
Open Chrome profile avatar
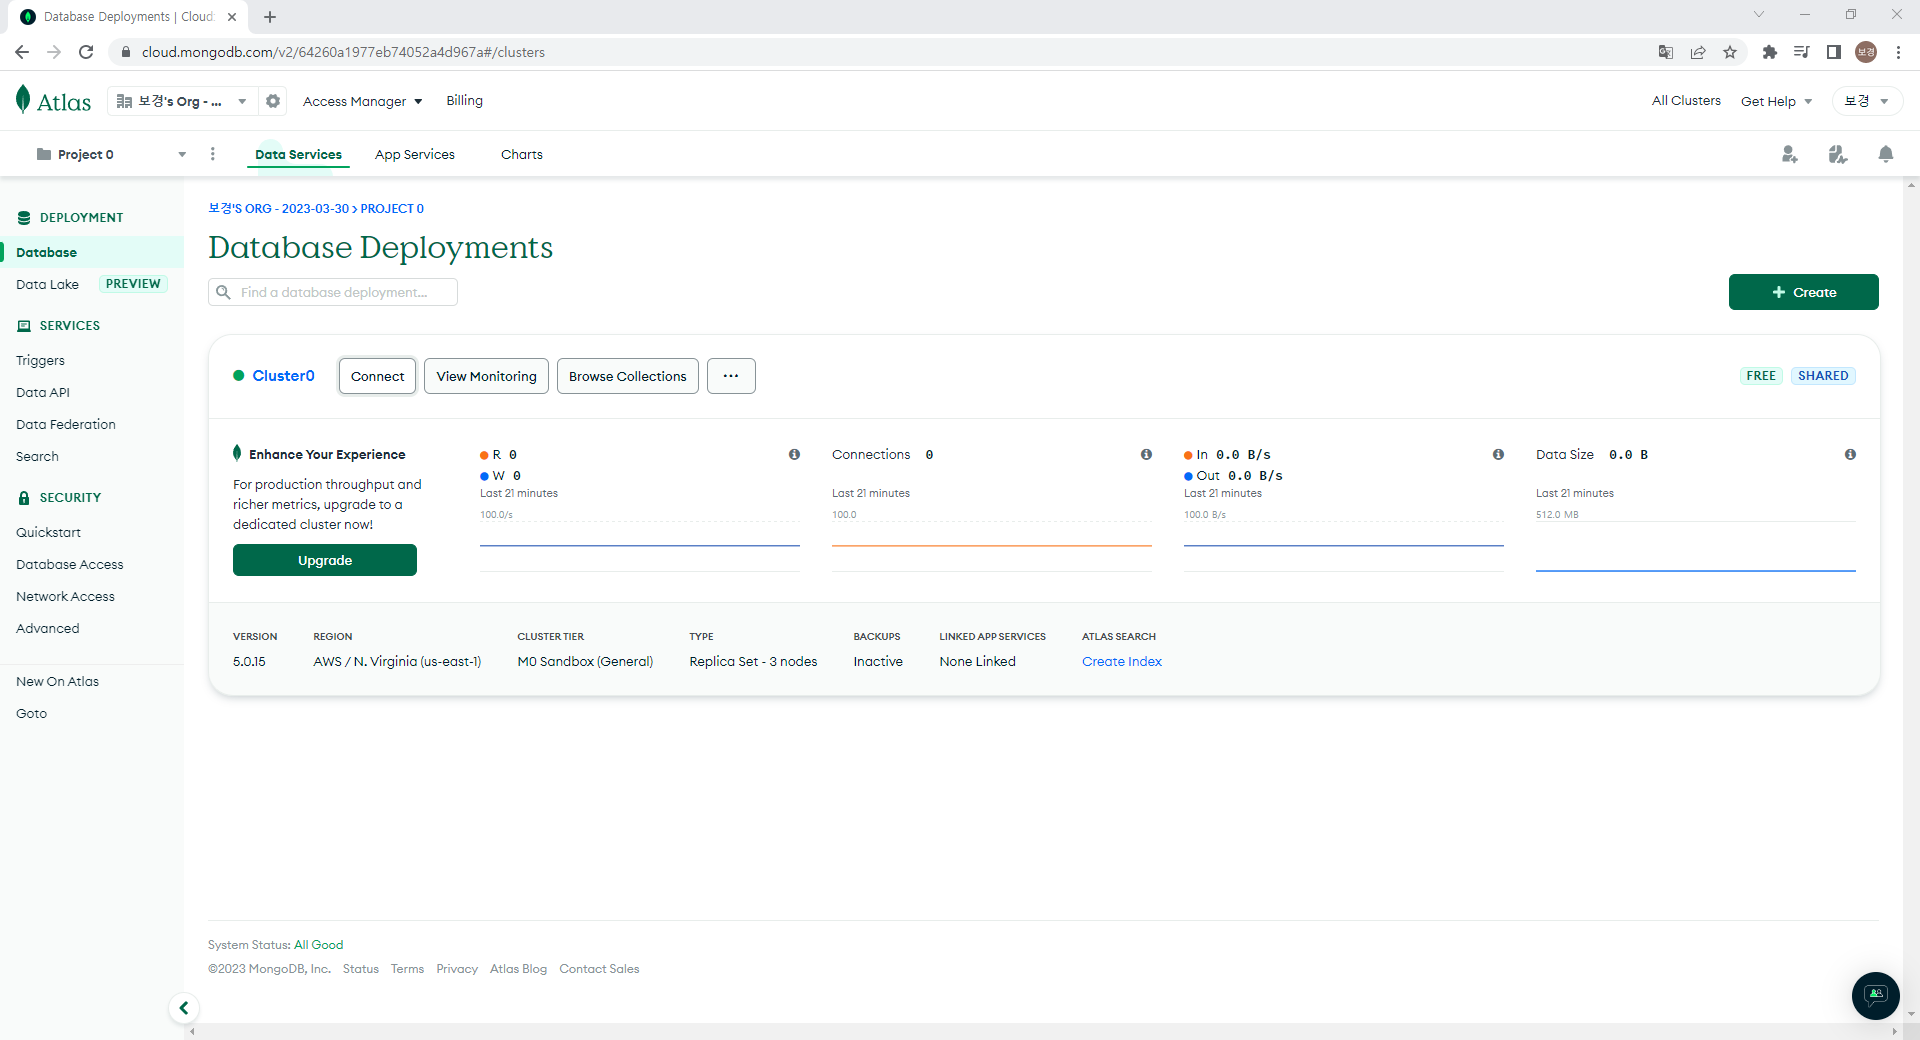pos(1866,52)
